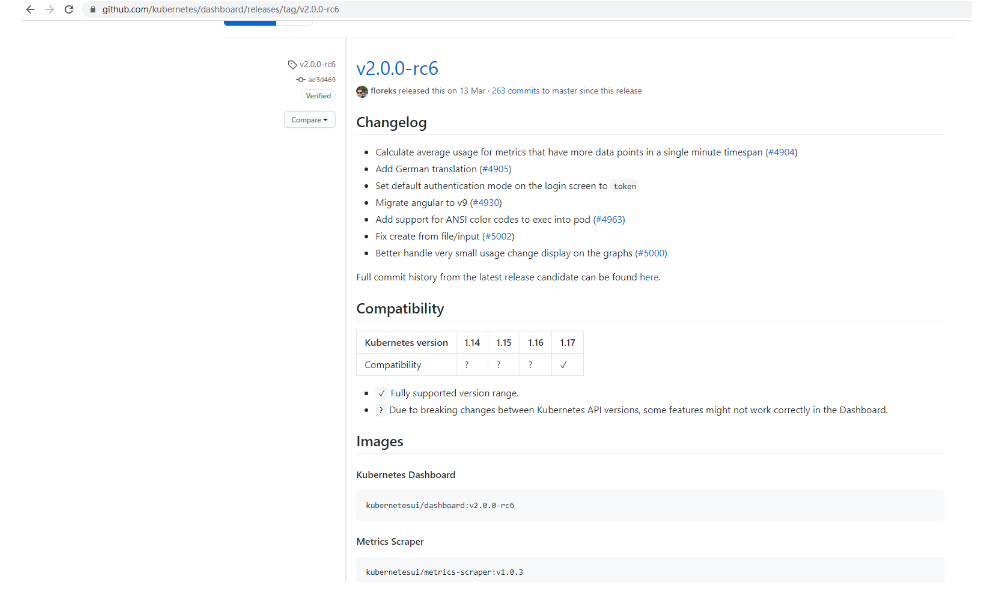Image resolution: width=981 pixels, height=599 pixels.
Task: Click the Images section heading
Action: pos(380,441)
